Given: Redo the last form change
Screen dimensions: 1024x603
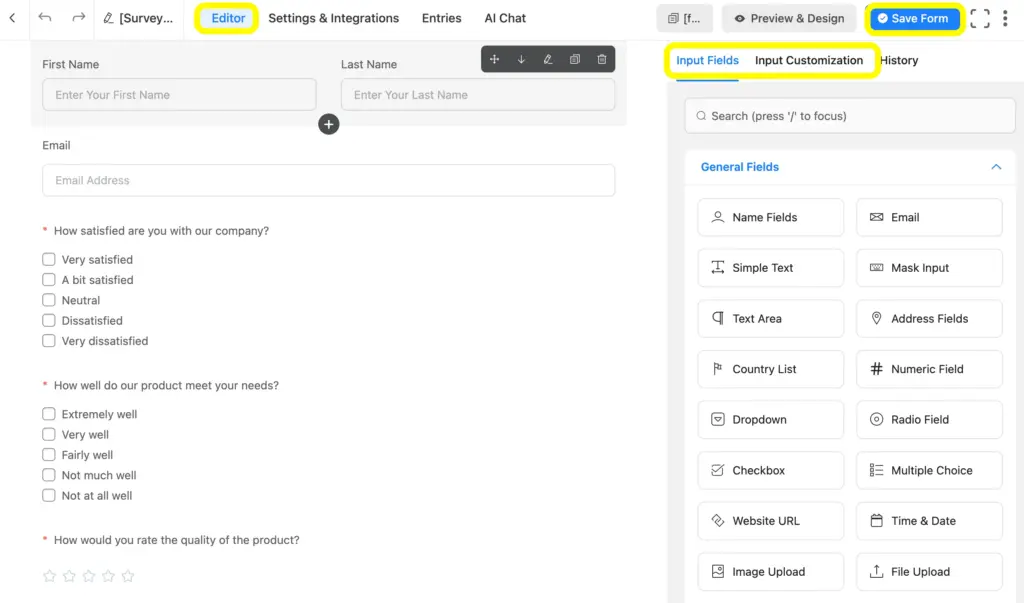Looking at the screenshot, I should point(78,18).
